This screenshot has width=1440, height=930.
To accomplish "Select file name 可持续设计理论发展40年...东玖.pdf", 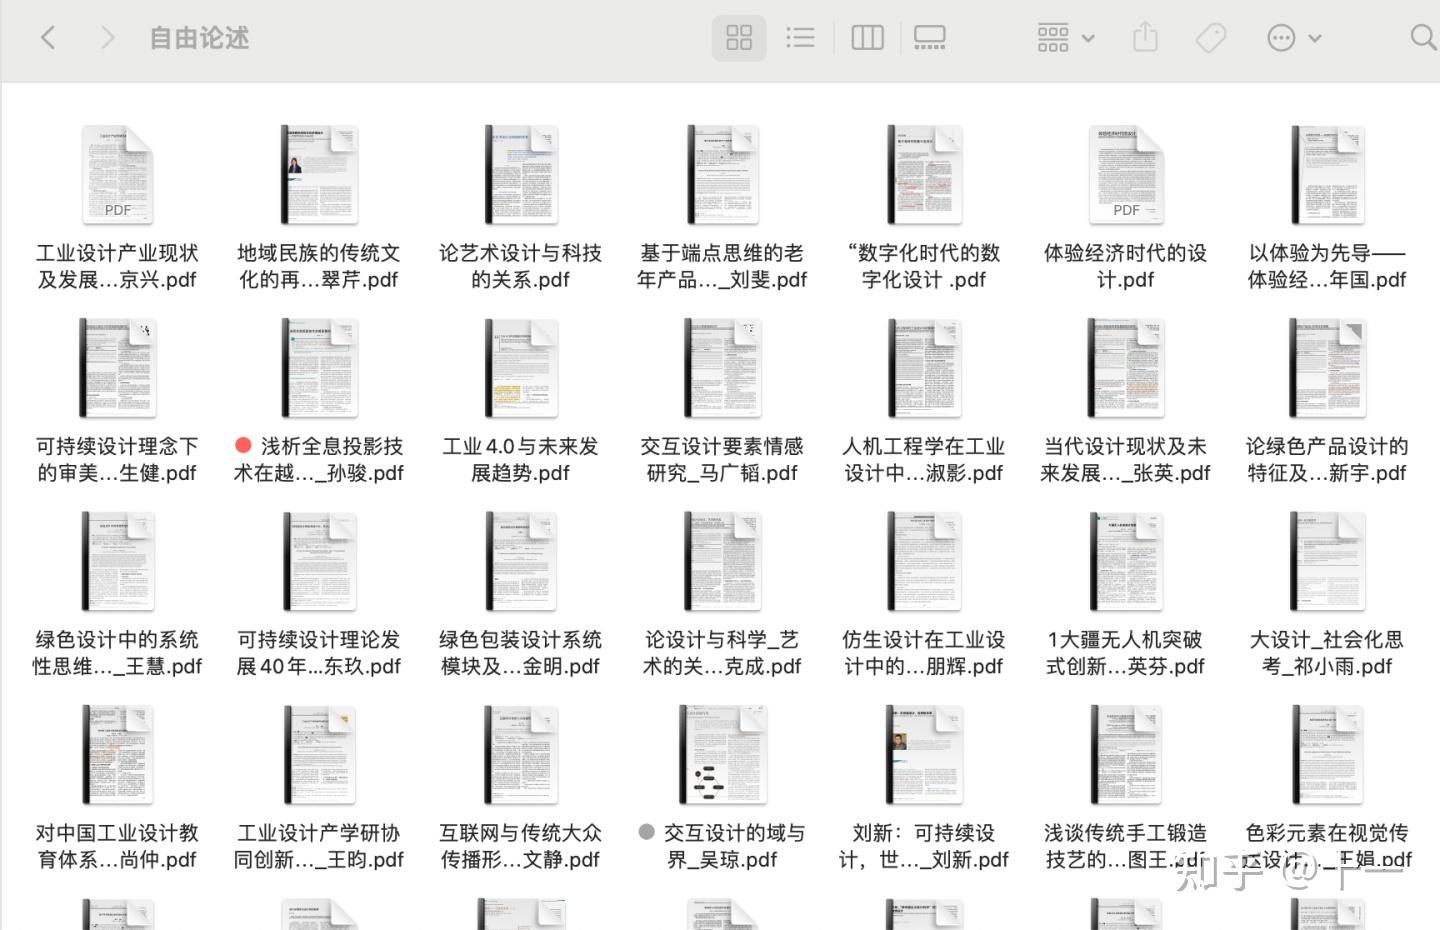I will point(319,652).
